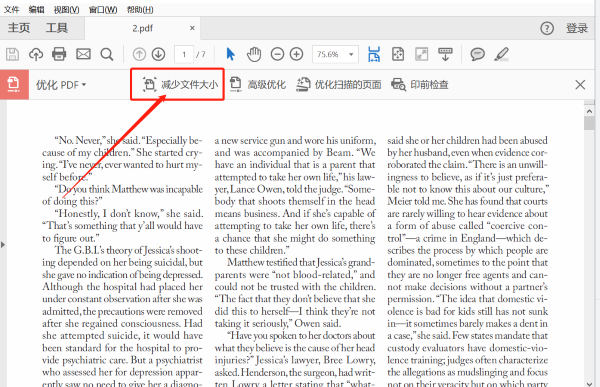
Task: Activate the hand pan tool
Action: [254, 54]
